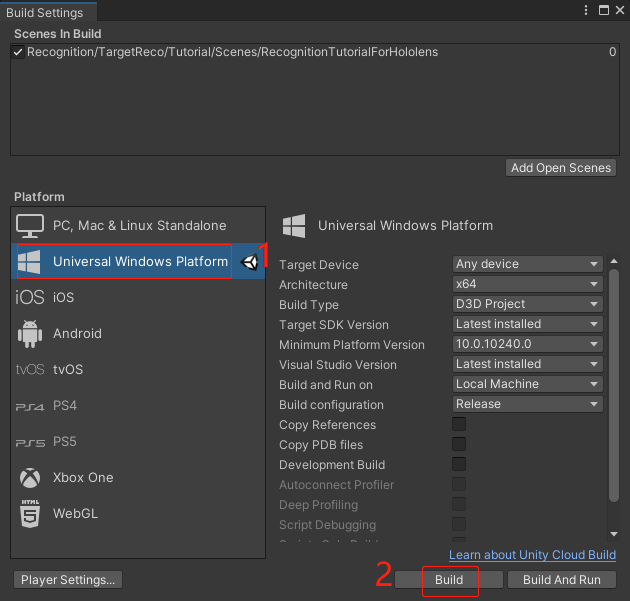Screen dimensions: 630x601
Task: Open the Minimum Platform Version dropdown
Action: pyautogui.click(x=528, y=344)
